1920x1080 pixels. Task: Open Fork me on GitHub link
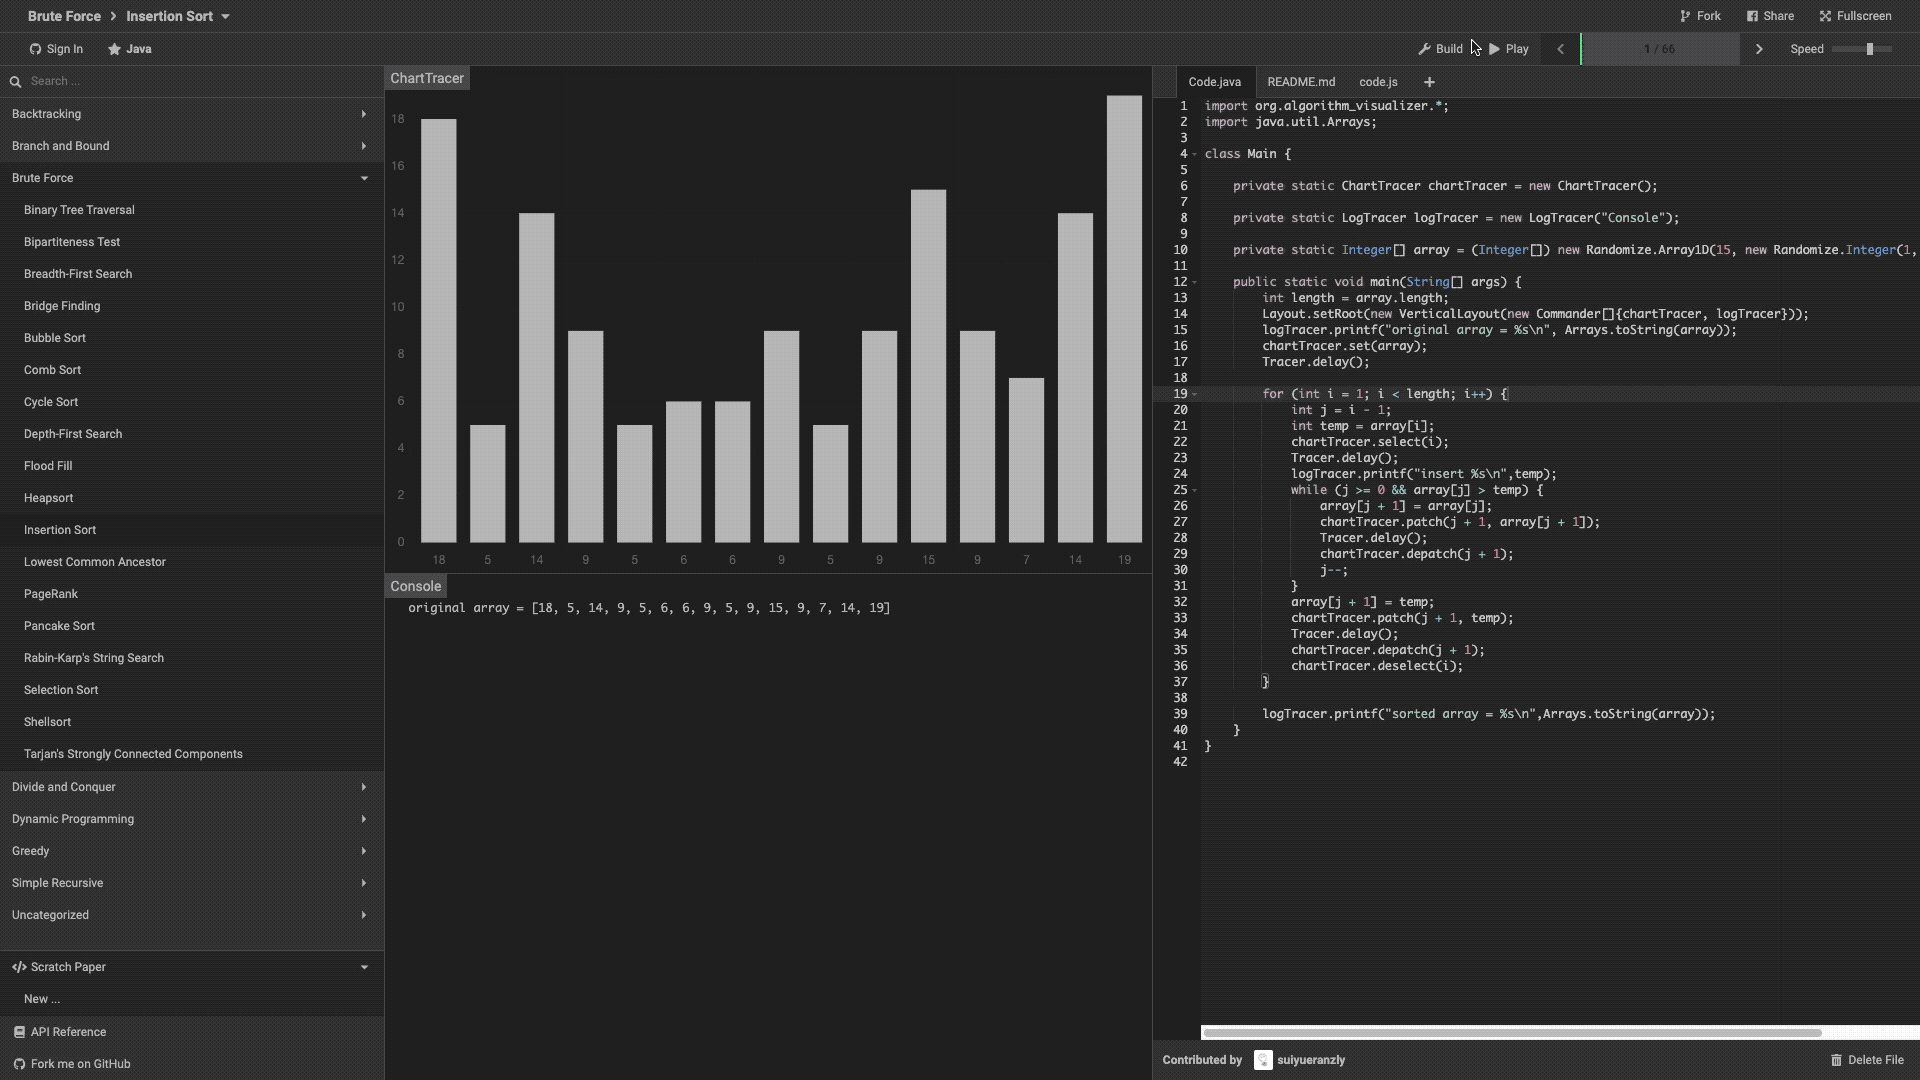click(x=192, y=1064)
